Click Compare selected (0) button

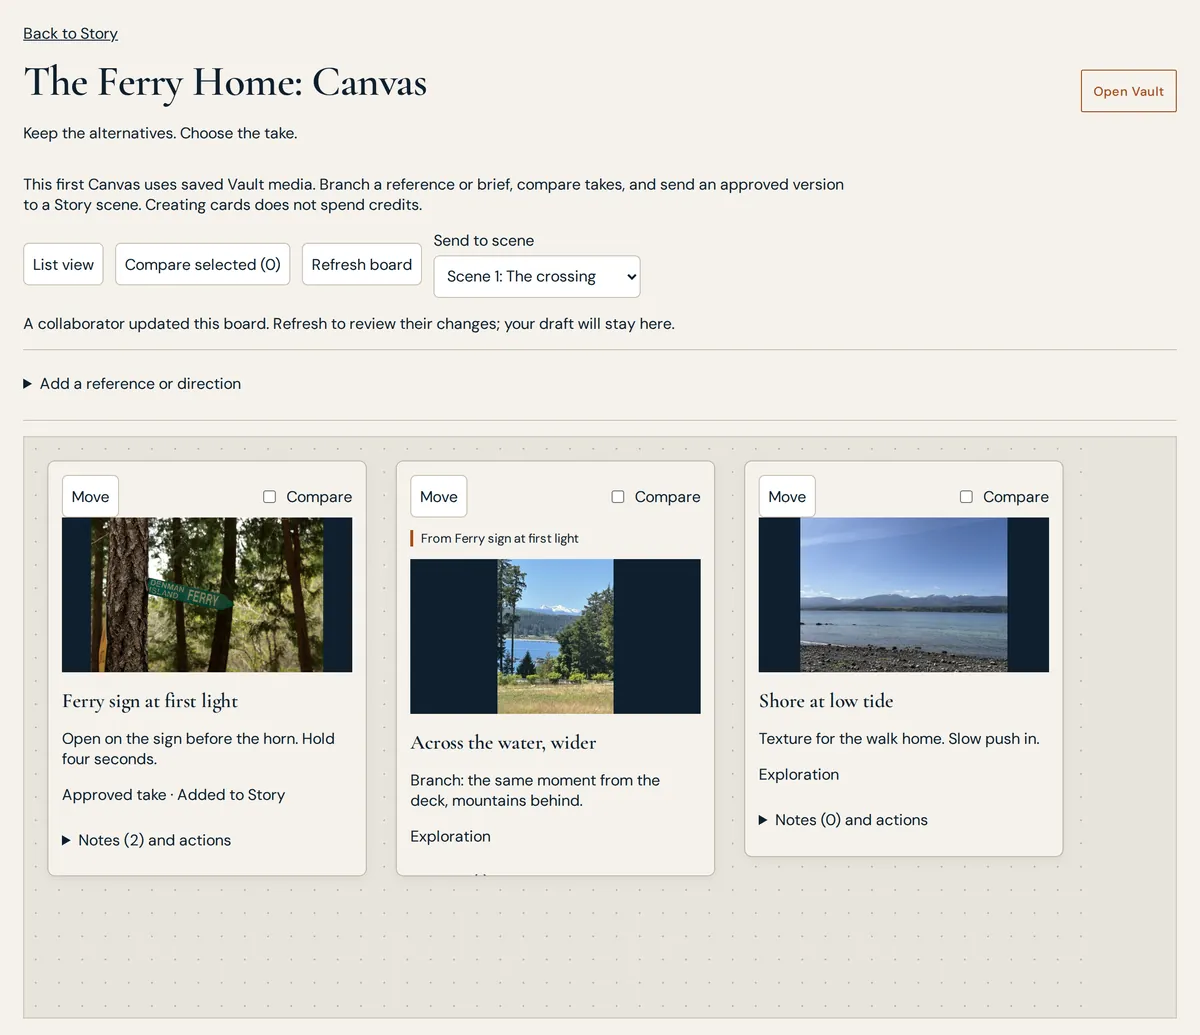[x=202, y=264]
